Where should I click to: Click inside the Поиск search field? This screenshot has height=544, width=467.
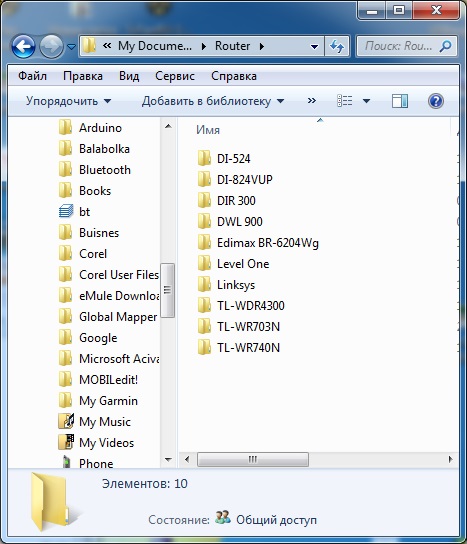click(x=399, y=46)
